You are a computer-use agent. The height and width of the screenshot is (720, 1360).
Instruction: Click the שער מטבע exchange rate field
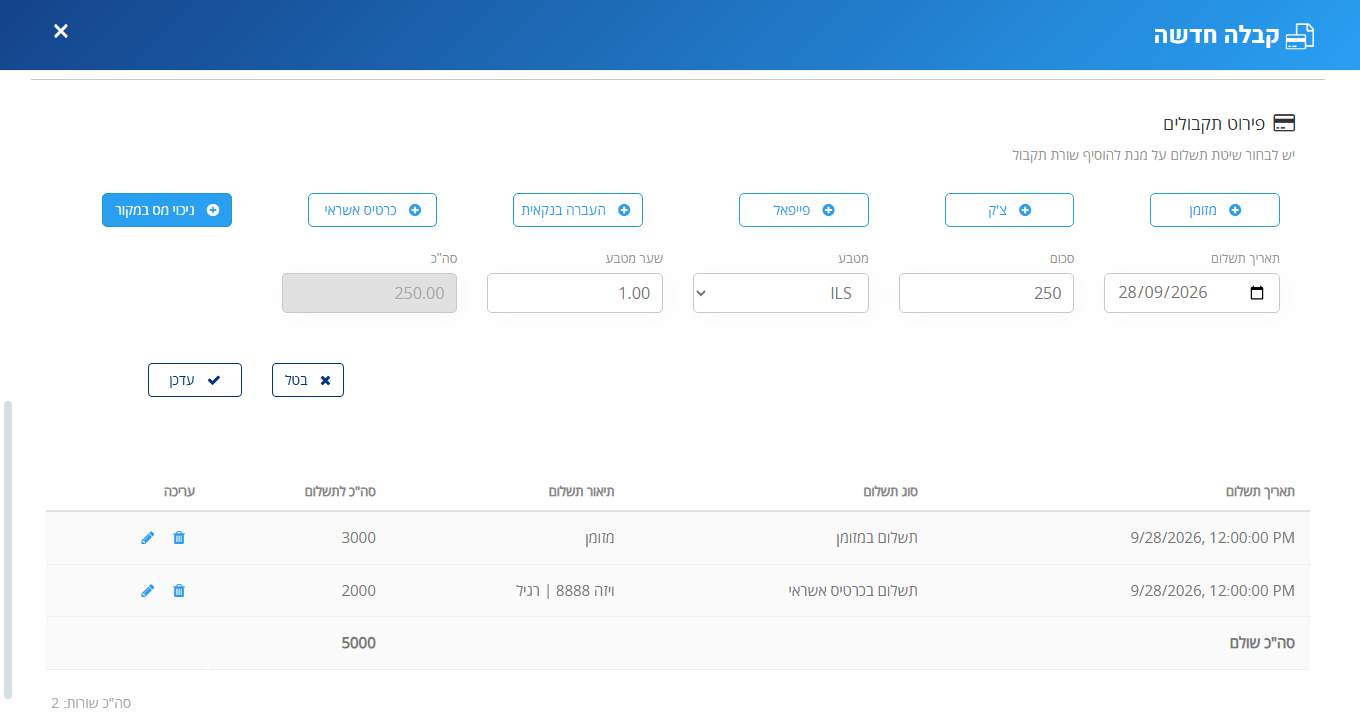tap(575, 293)
